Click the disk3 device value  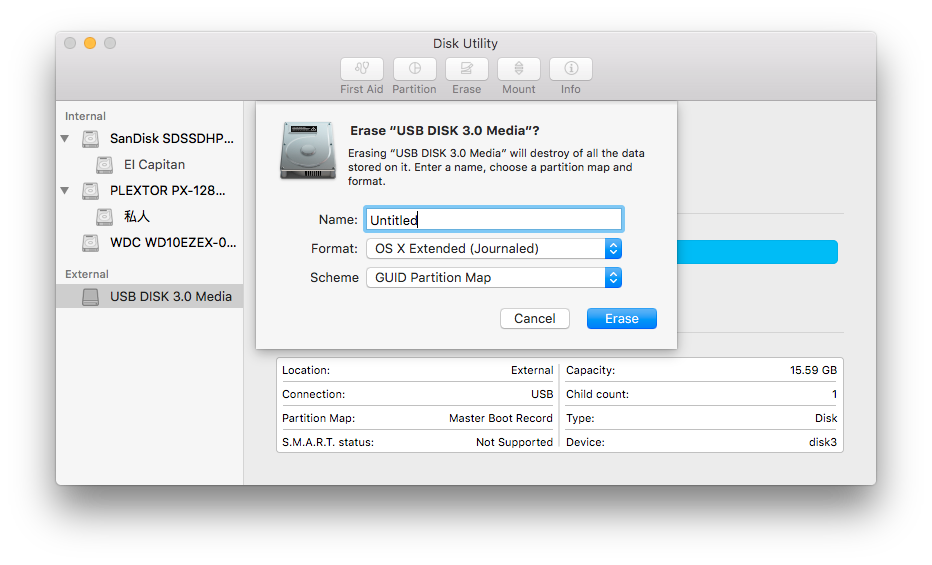click(x=823, y=442)
